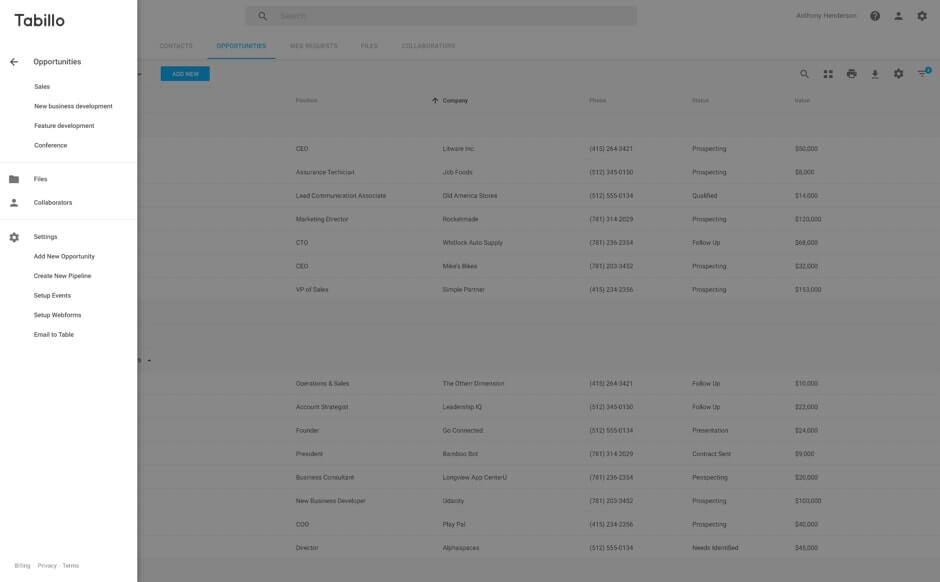The image size is (940, 582).
Task: Switch to grid view icon
Action: pos(828,74)
